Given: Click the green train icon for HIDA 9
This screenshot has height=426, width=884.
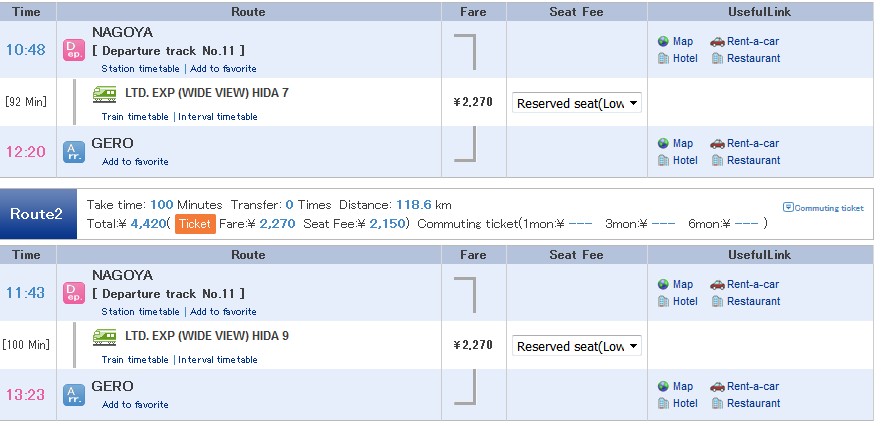Looking at the screenshot, I should tap(104, 336).
